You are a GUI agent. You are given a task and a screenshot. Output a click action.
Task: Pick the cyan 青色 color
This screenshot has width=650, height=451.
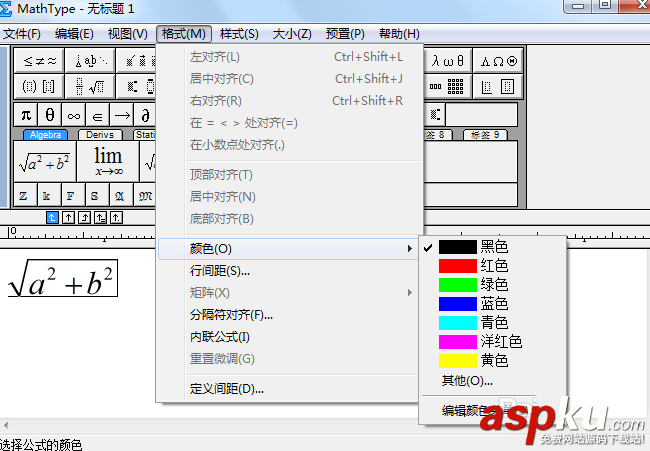(493, 322)
